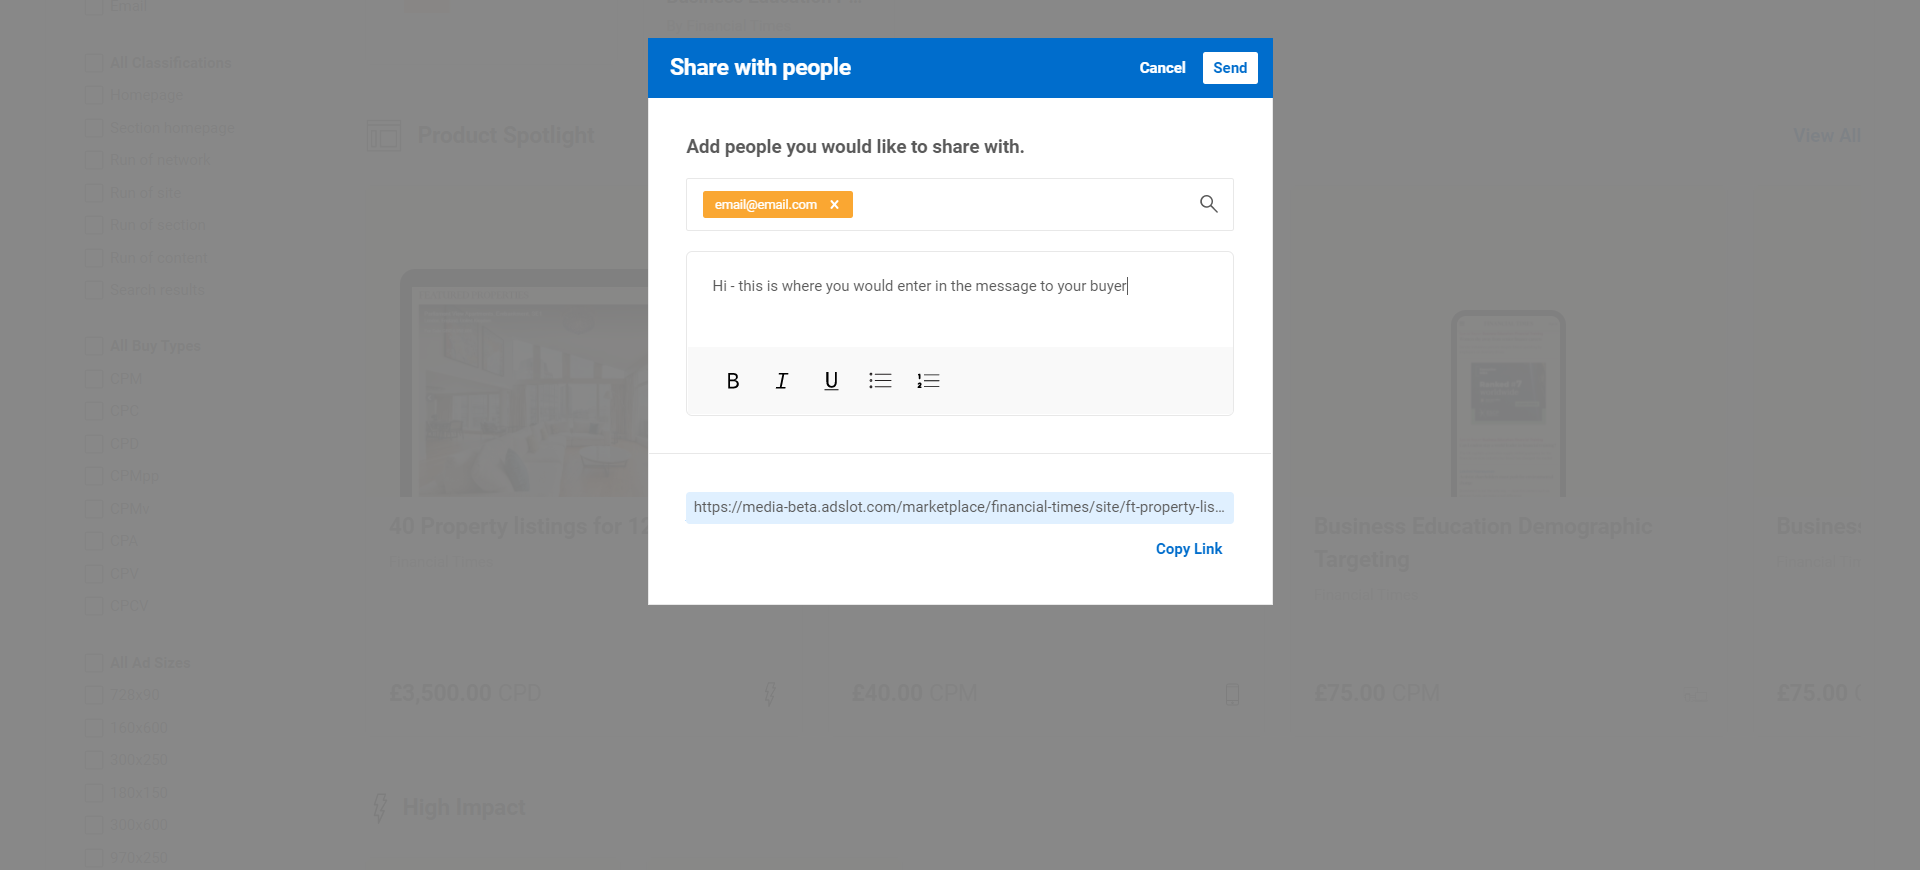The image size is (1920, 870).
Task: Toggle underline formatting in message editor
Action: pos(831,381)
